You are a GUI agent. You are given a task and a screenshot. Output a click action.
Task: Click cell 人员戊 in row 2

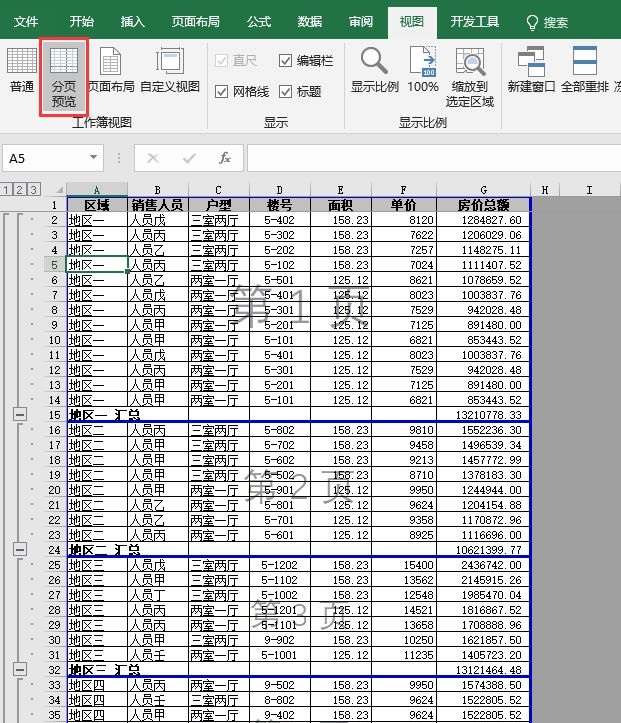[x=158, y=220]
